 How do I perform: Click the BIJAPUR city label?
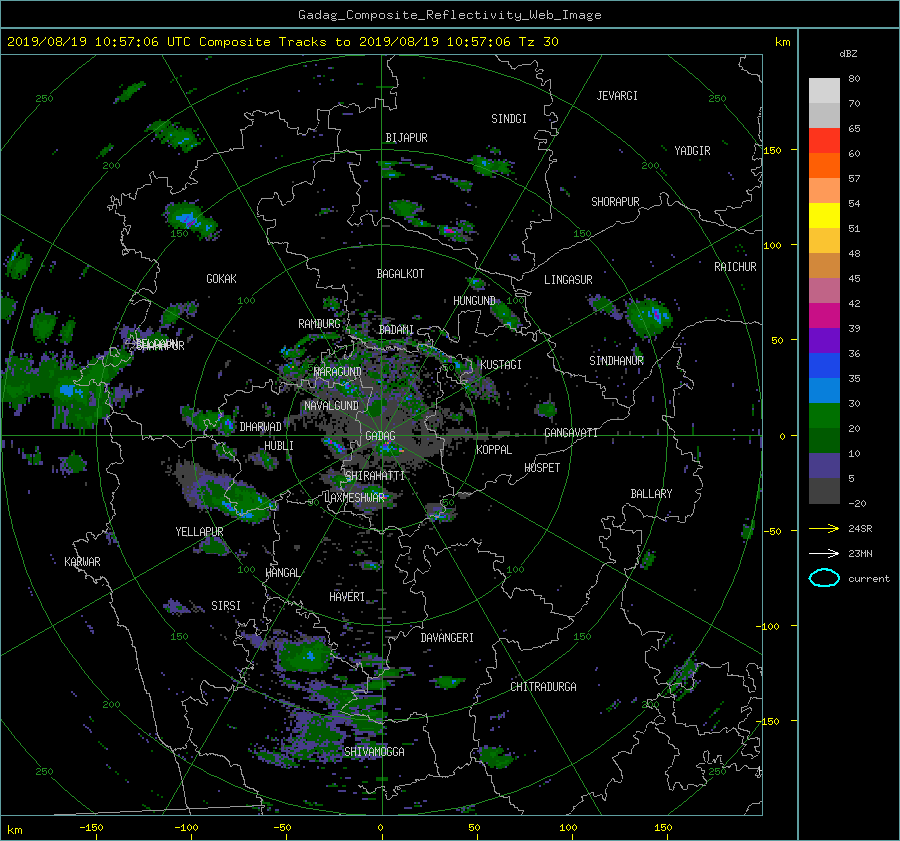click(406, 138)
